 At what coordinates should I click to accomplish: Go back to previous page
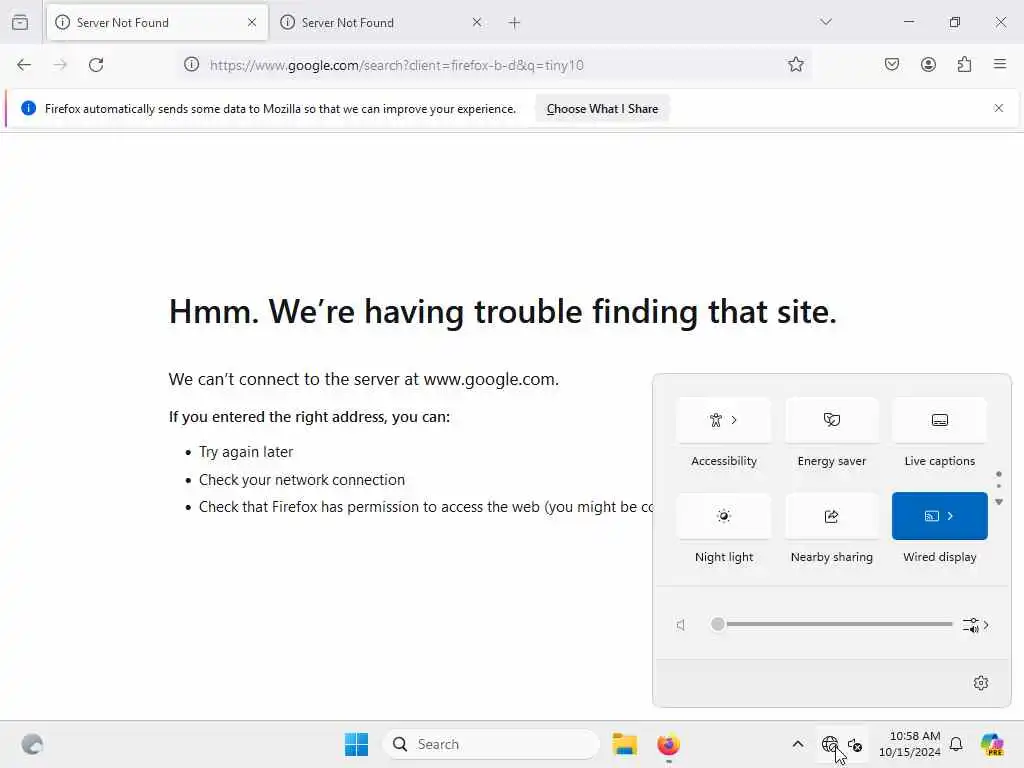click(24, 65)
